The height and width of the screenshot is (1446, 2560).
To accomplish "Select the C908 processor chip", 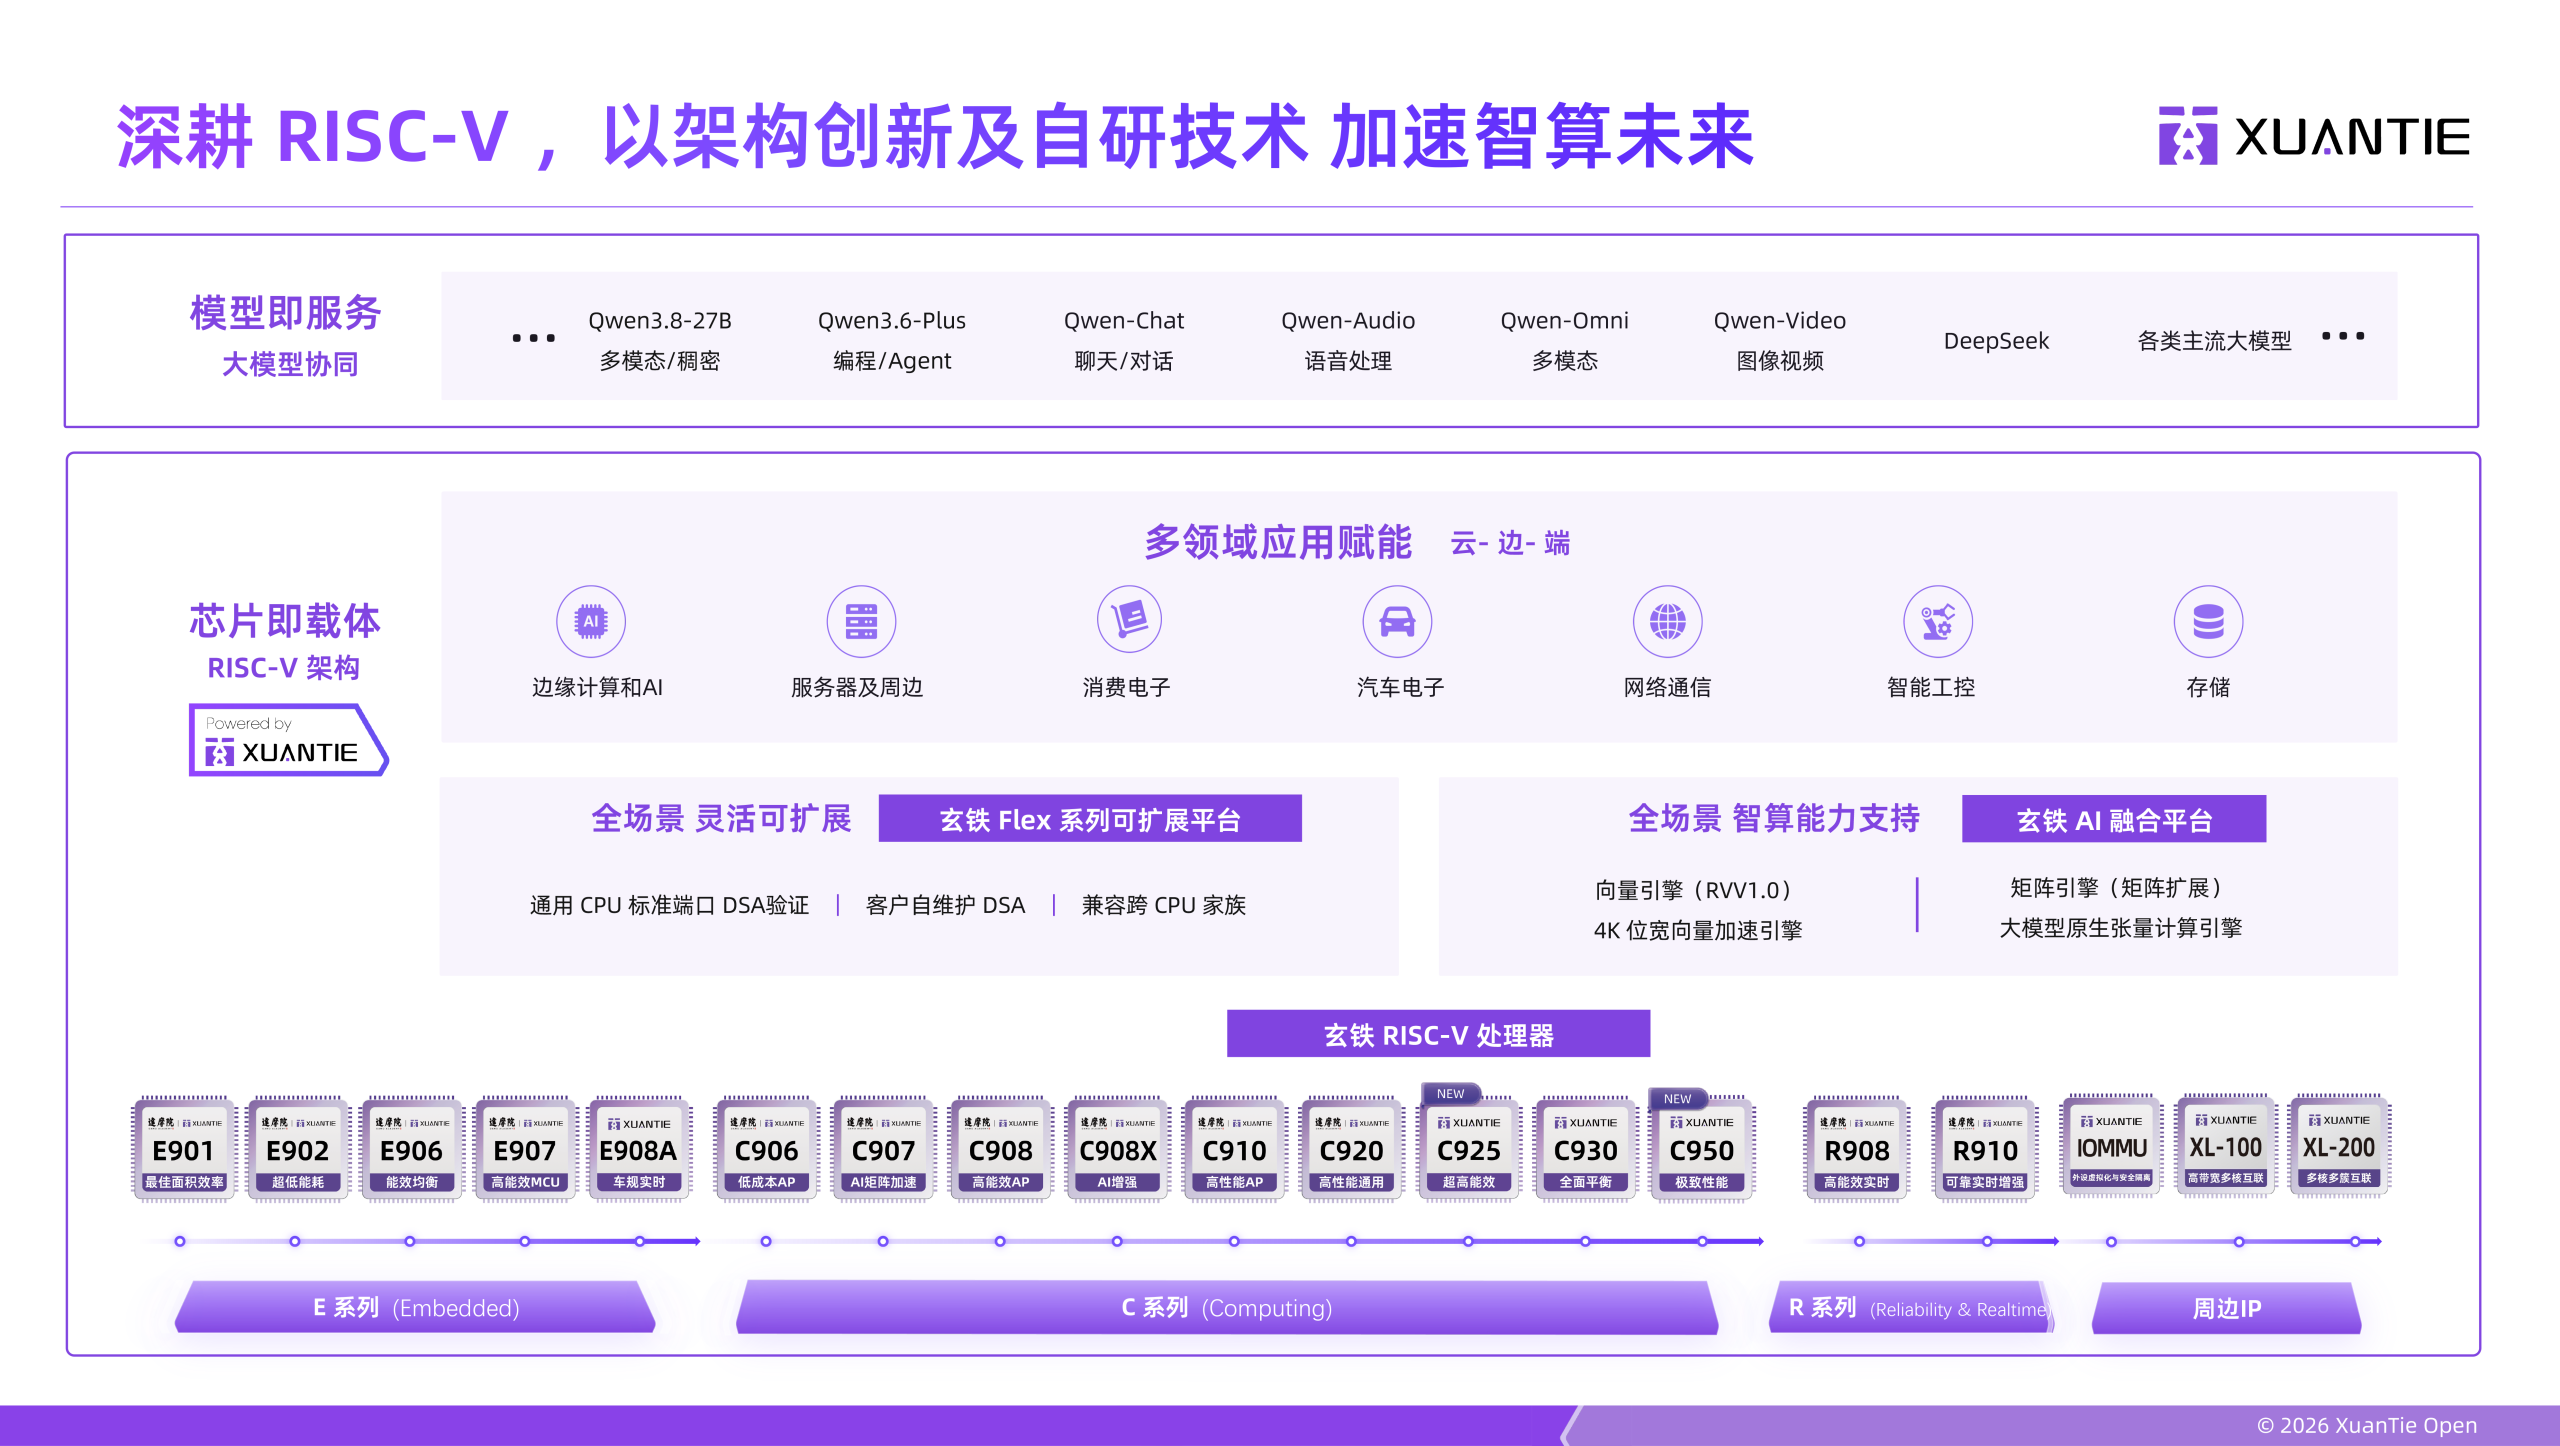I will (x=1001, y=1149).
